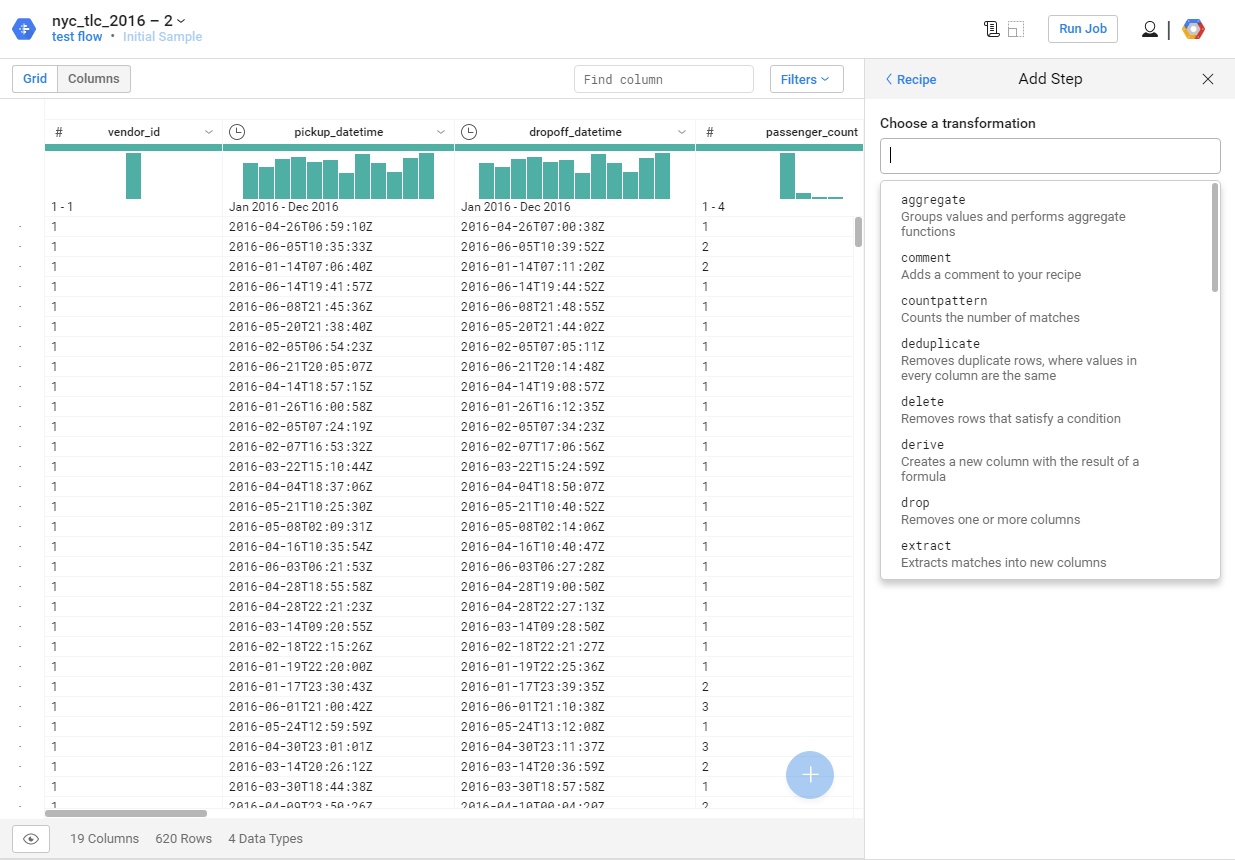
Task: Toggle the eye visibility button in status bar
Action: click(x=31, y=839)
